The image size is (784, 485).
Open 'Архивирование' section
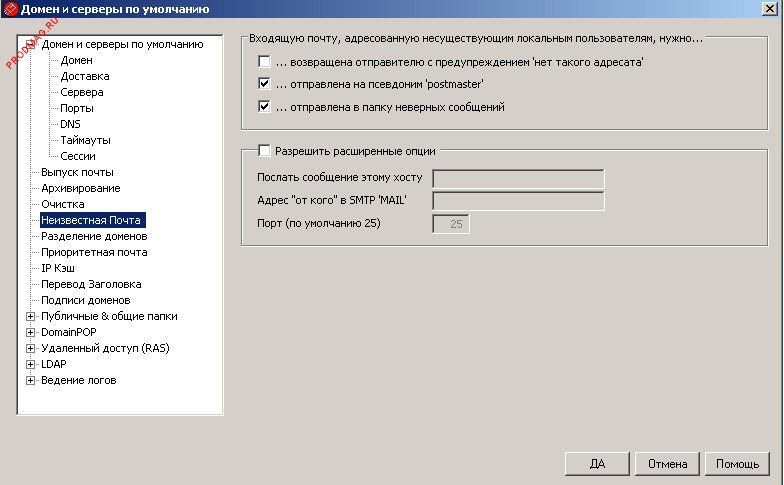[x=80, y=188]
